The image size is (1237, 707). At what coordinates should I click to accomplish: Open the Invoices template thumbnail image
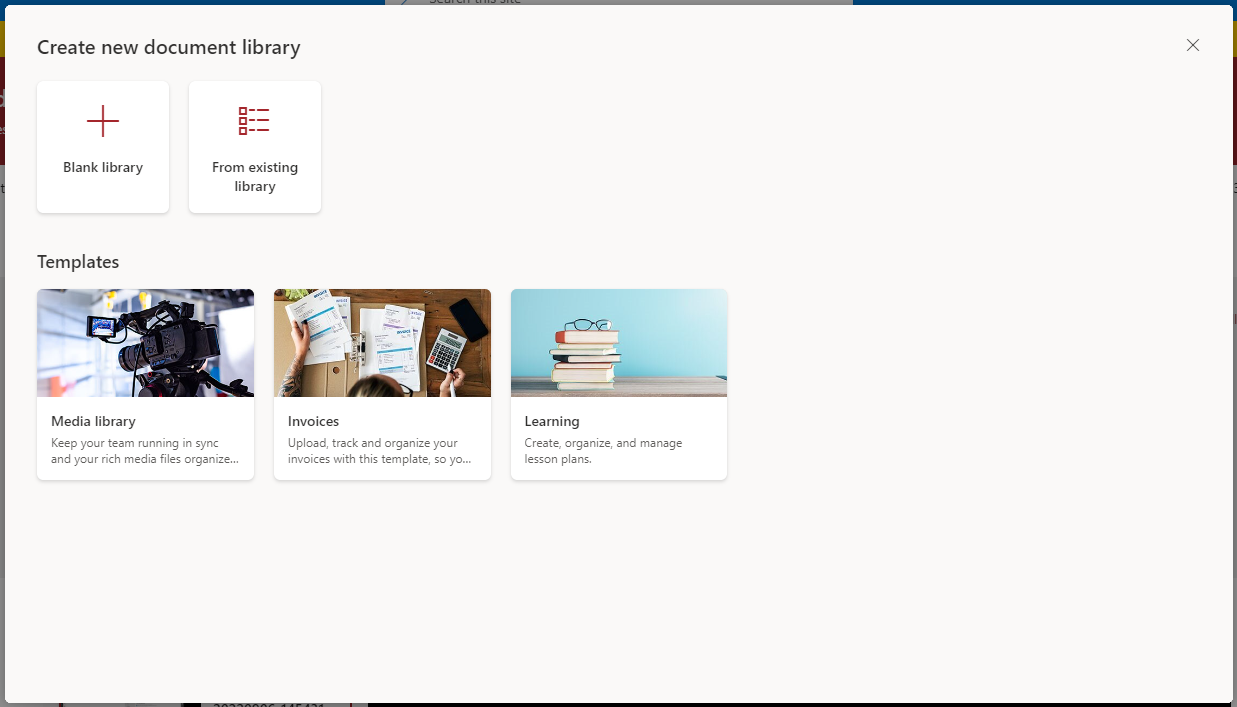click(382, 343)
